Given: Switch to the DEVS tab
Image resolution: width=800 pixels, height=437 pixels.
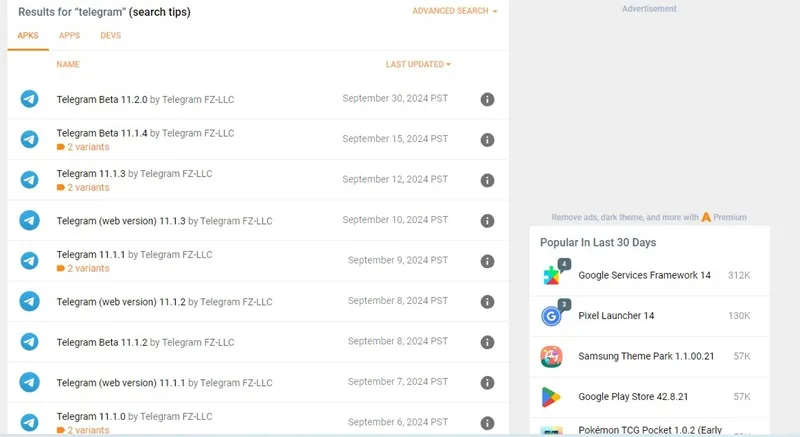Looking at the screenshot, I should pos(111,36).
